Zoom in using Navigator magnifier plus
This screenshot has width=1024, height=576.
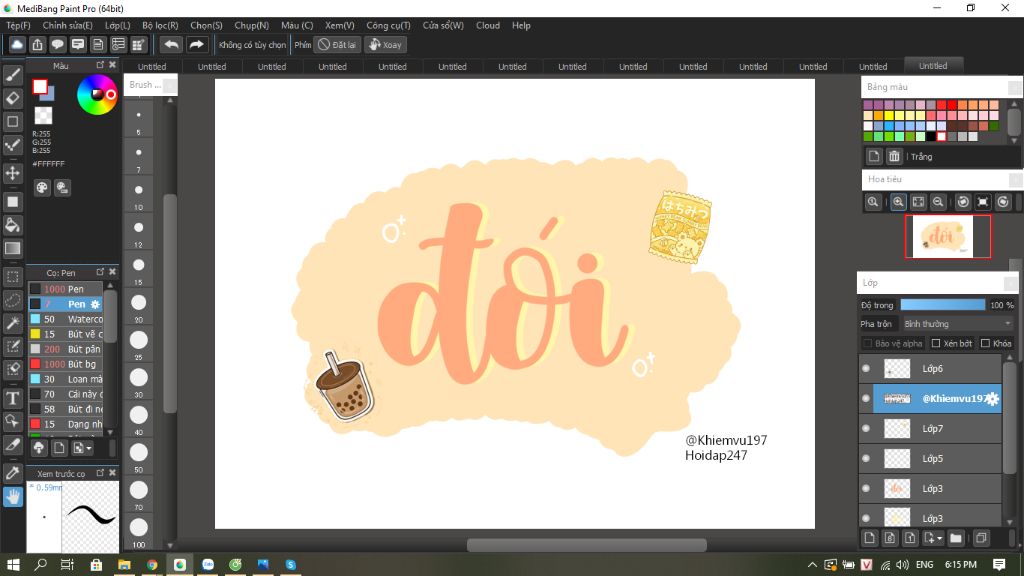(x=898, y=202)
